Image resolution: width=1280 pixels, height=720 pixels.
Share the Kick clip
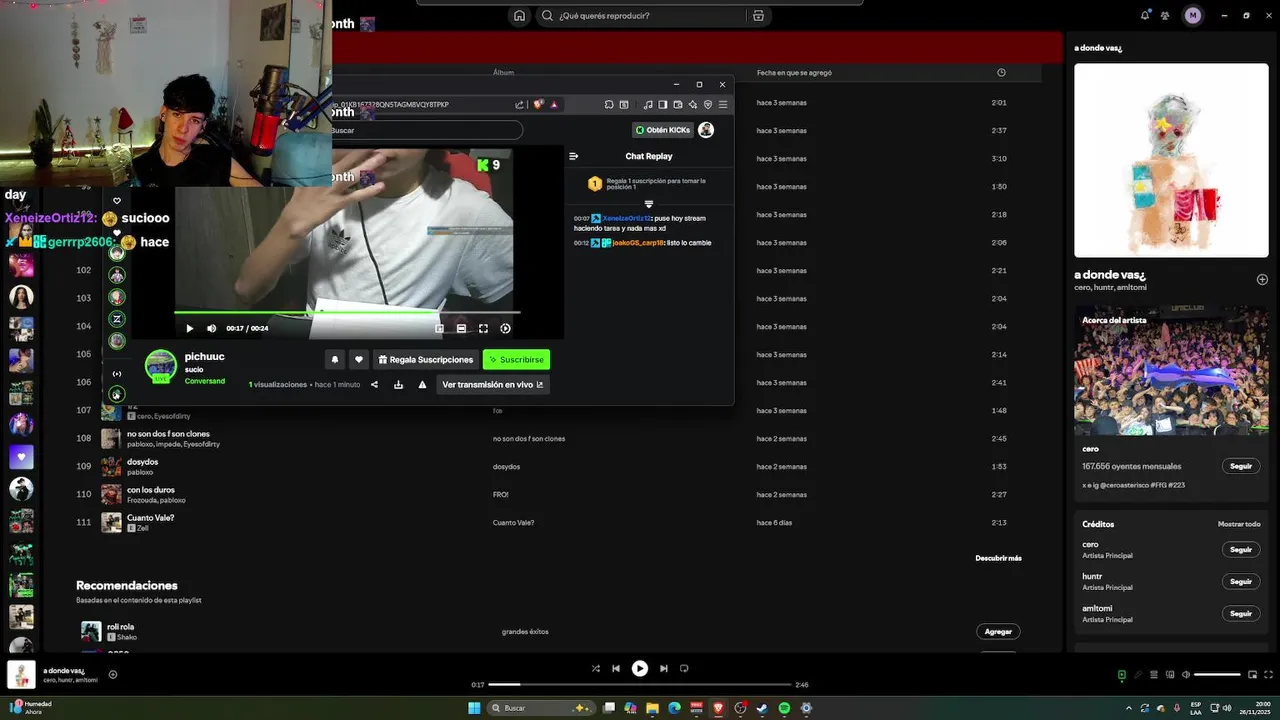pyautogui.click(x=375, y=384)
